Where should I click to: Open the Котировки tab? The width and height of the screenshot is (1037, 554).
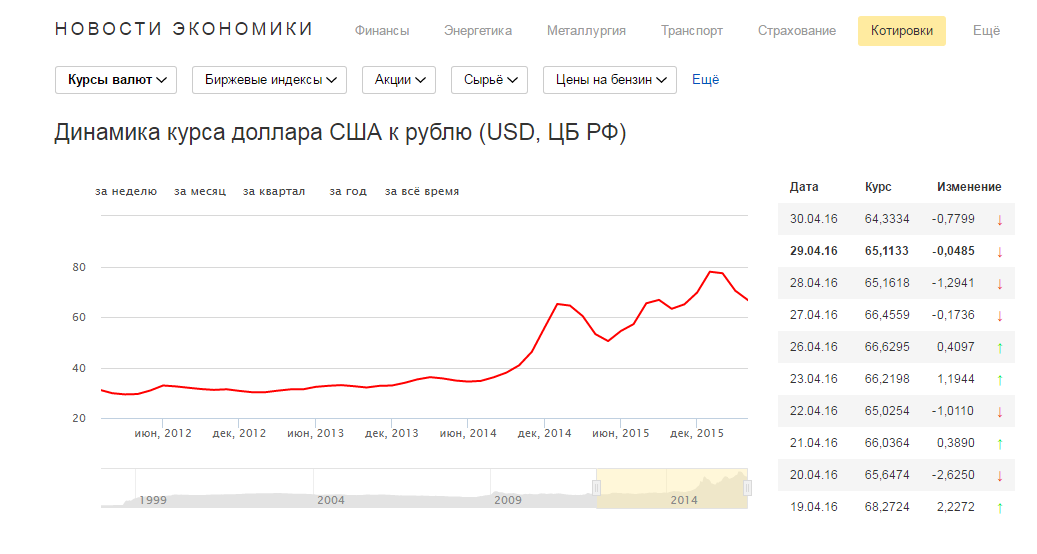[902, 31]
